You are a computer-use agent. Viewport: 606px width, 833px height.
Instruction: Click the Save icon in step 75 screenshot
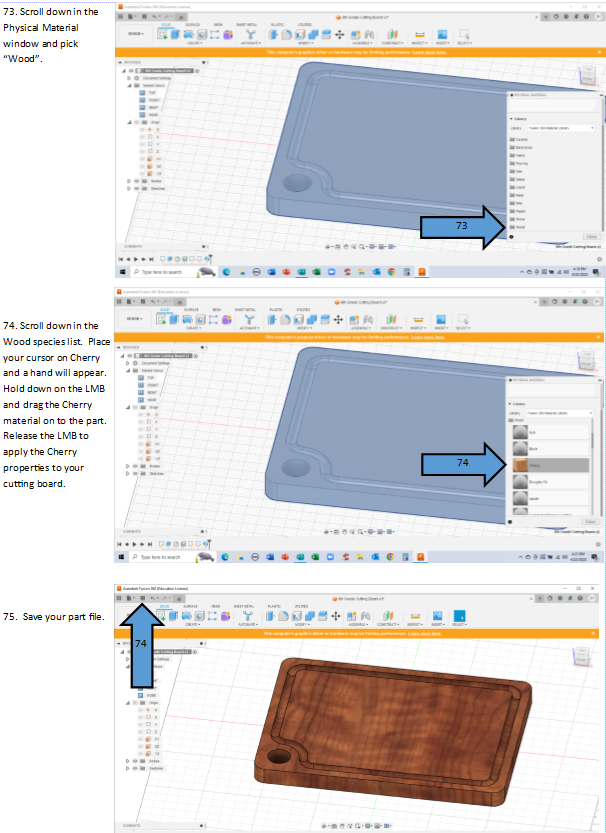pyautogui.click(x=142, y=598)
